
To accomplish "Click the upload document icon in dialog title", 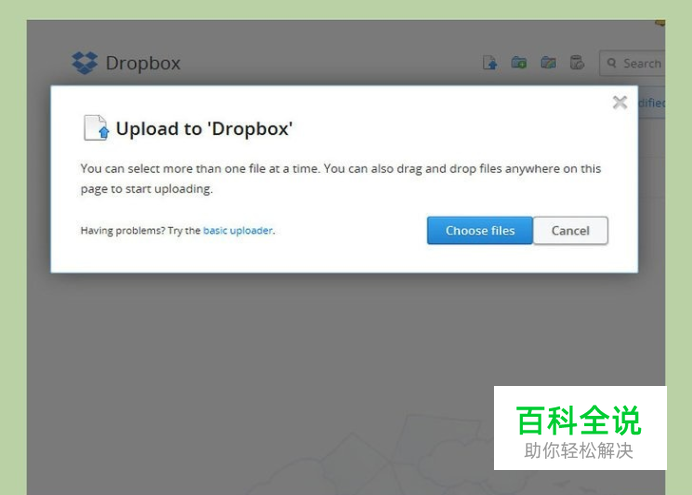I will (96, 128).
